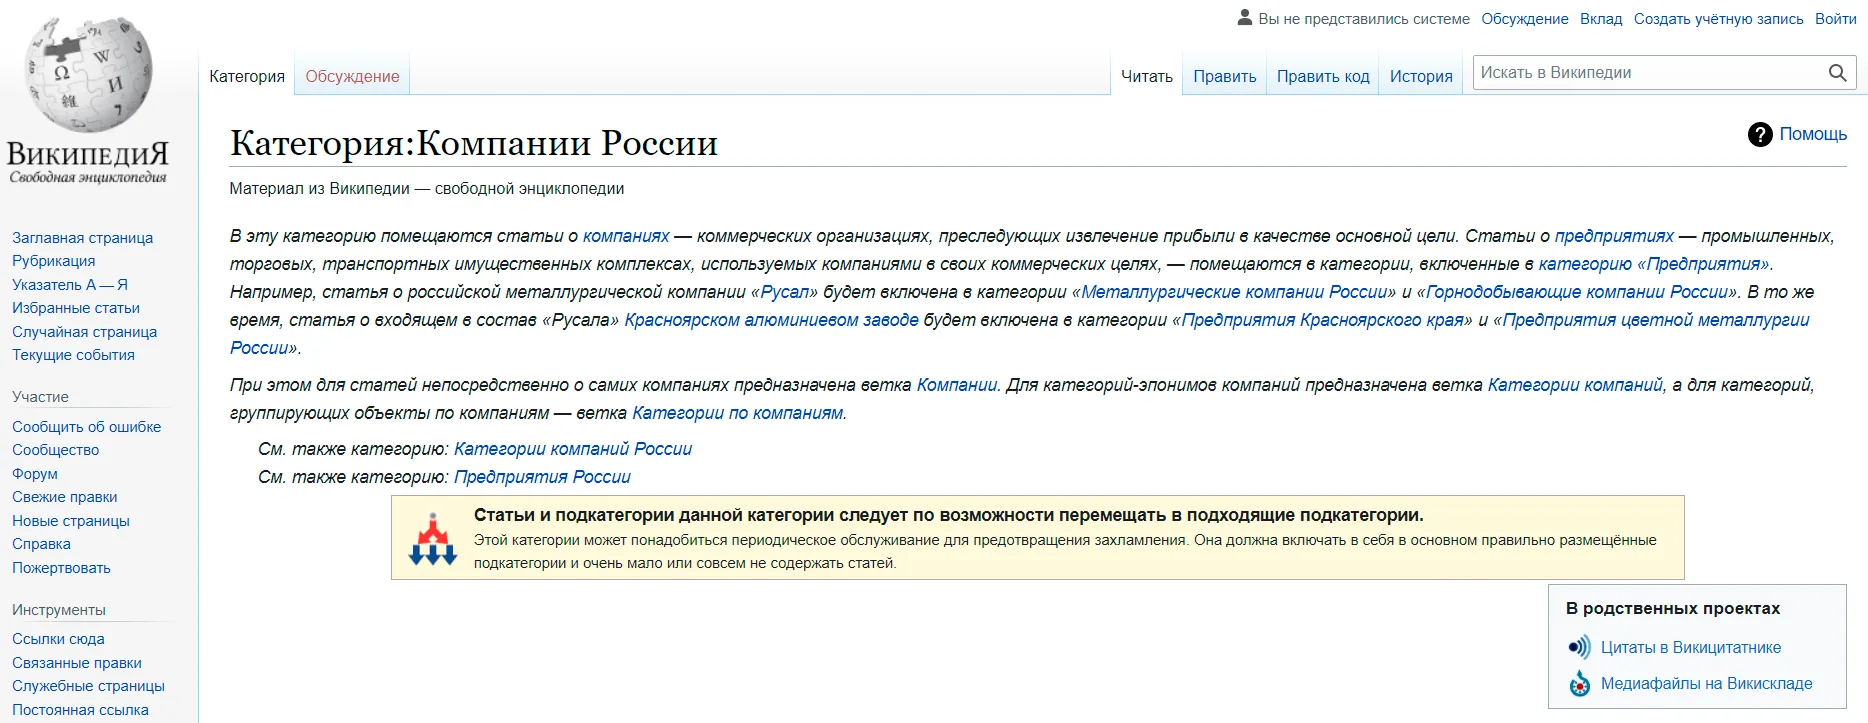Open Цитаты в Викицитатнике
Image resolution: width=1868 pixels, height=723 pixels.
coord(1691,647)
